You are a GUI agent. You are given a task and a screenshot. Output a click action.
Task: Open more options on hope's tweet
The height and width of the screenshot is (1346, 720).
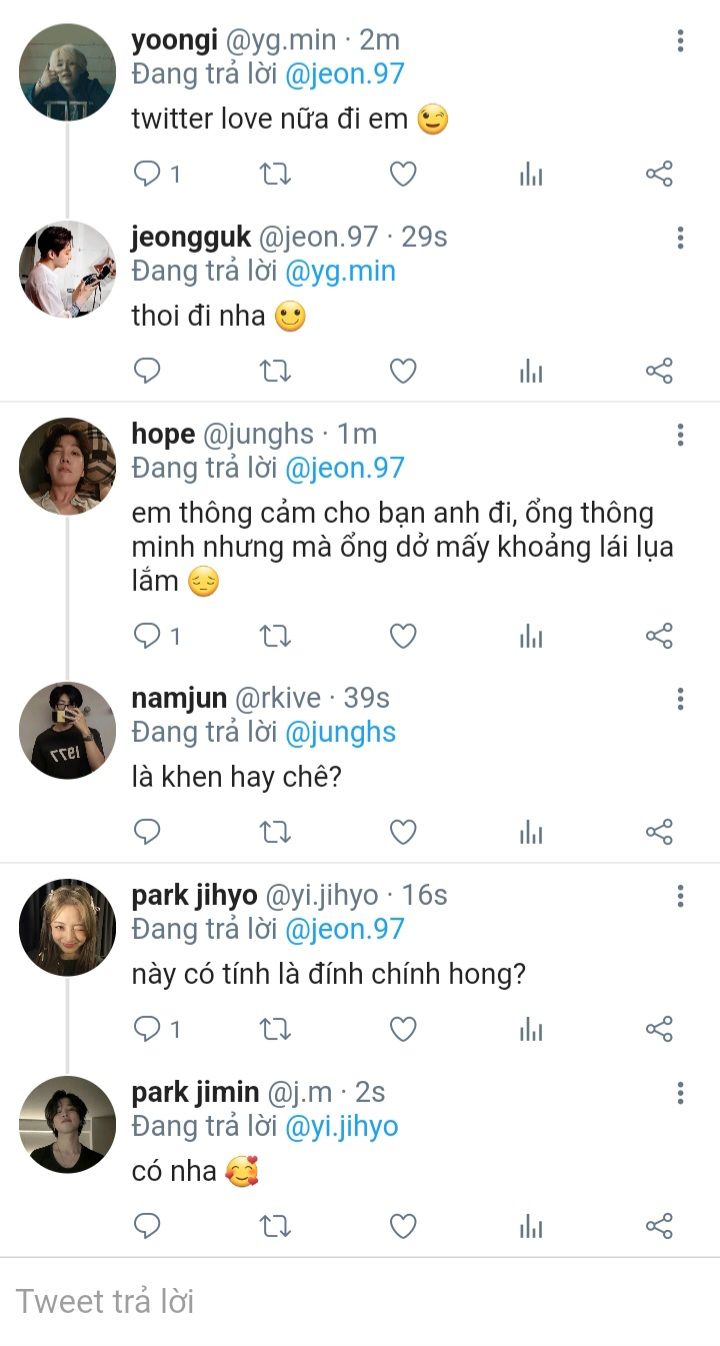click(680, 435)
